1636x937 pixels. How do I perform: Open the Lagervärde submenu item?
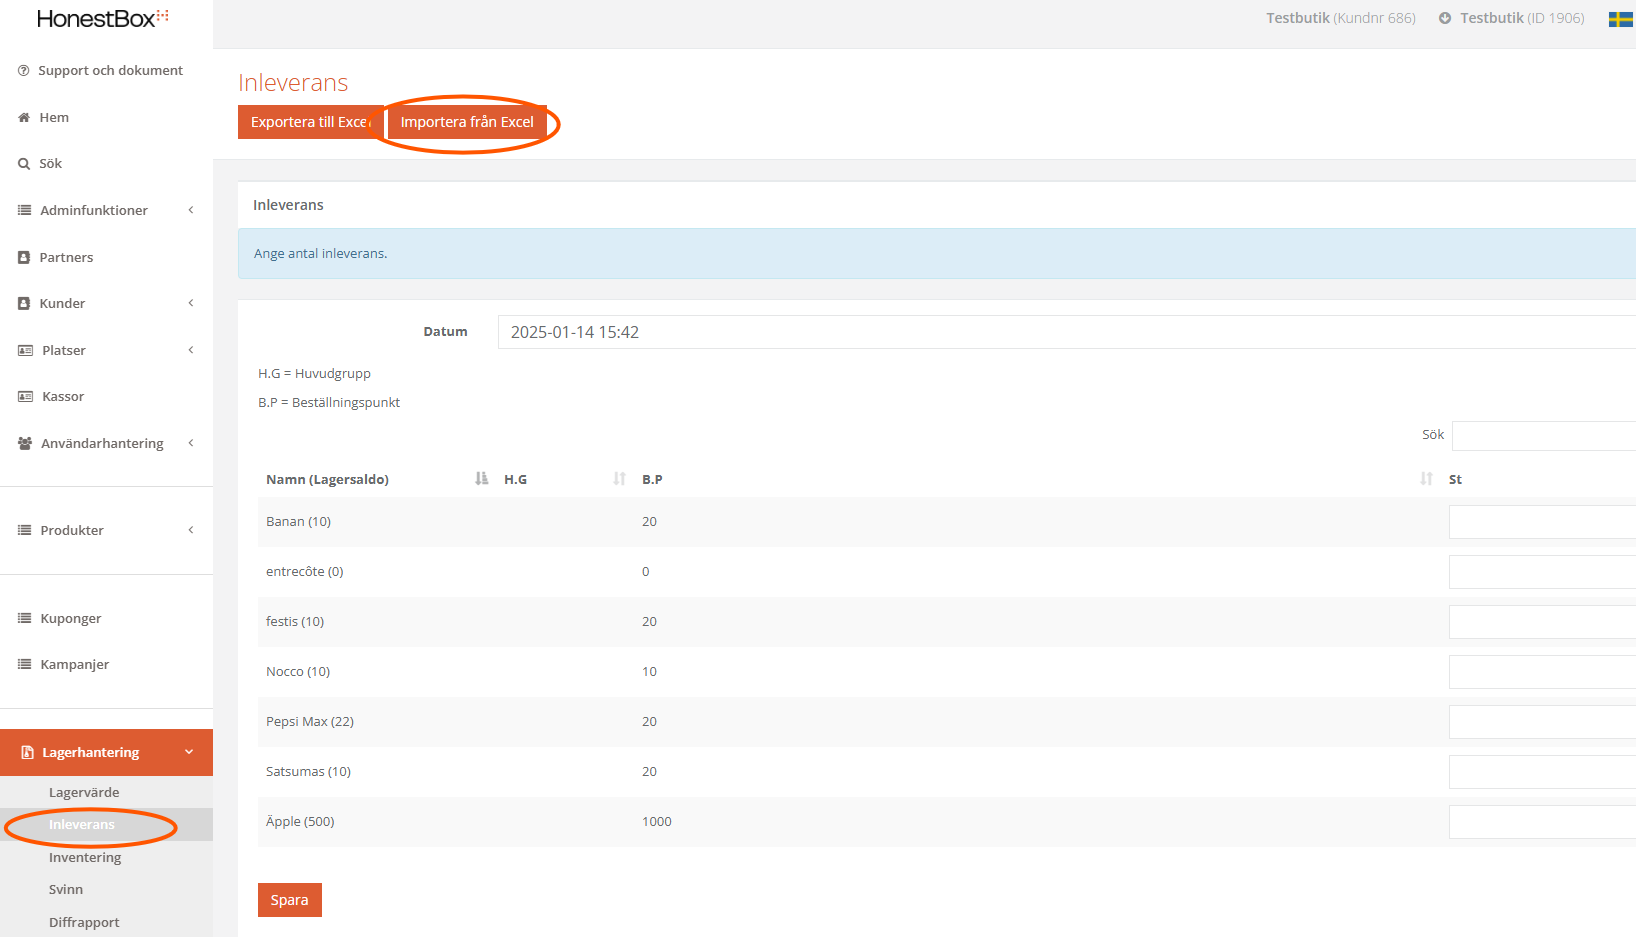84,793
